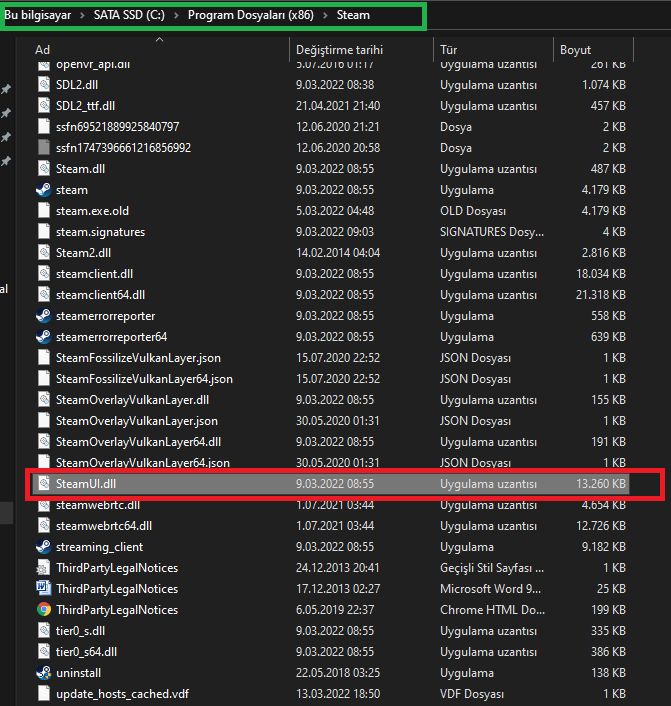The width and height of the screenshot is (671, 706).
Task: Click the Microsoft Word 9... type cell
Action: coord(490,589)
